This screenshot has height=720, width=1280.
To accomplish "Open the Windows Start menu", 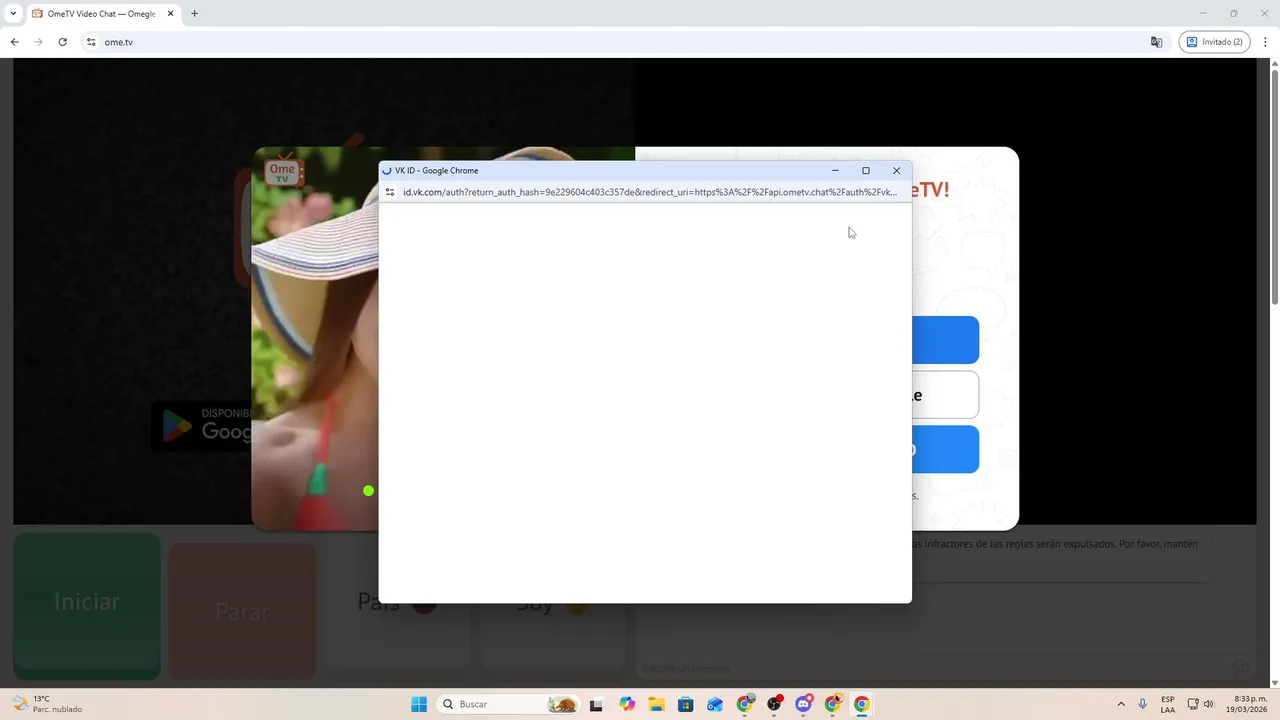I will 419,704.
